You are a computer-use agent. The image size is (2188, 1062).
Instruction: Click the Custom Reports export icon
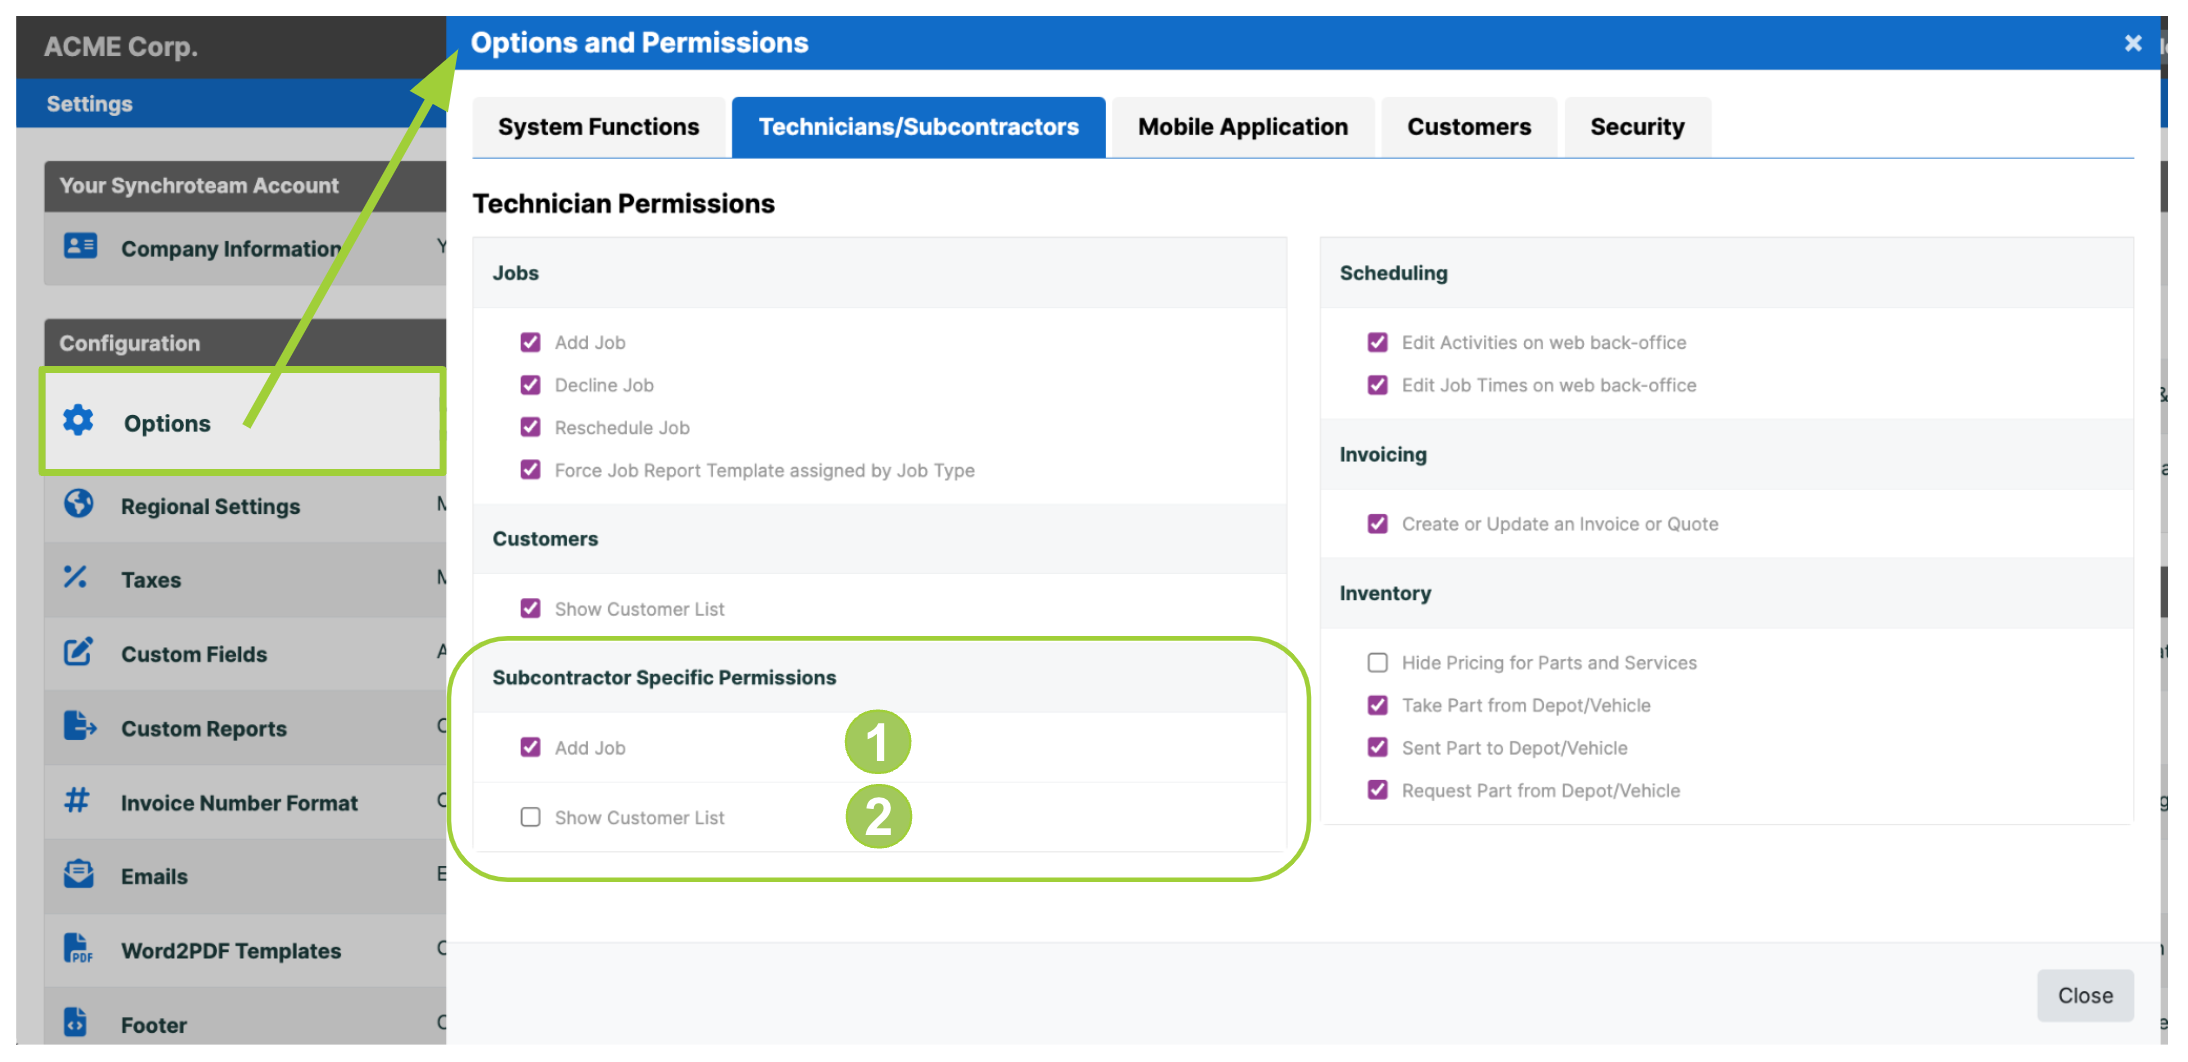point(79,726)
